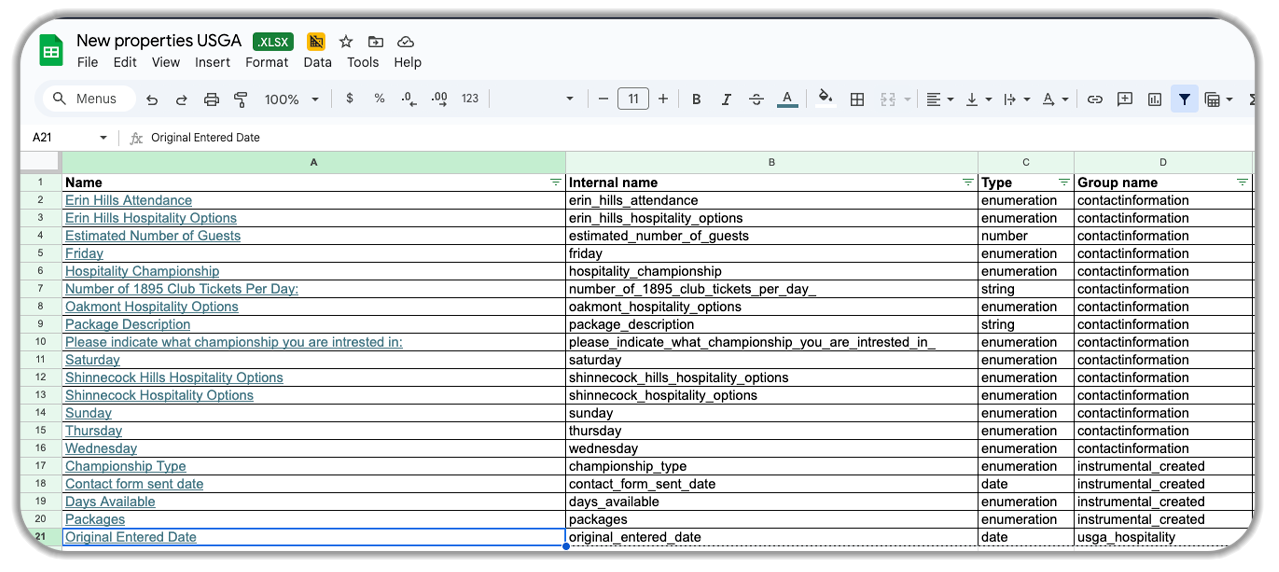Open the vertical align dropdown
Viewport: 1279px width, 572px height.
[978, 99]
